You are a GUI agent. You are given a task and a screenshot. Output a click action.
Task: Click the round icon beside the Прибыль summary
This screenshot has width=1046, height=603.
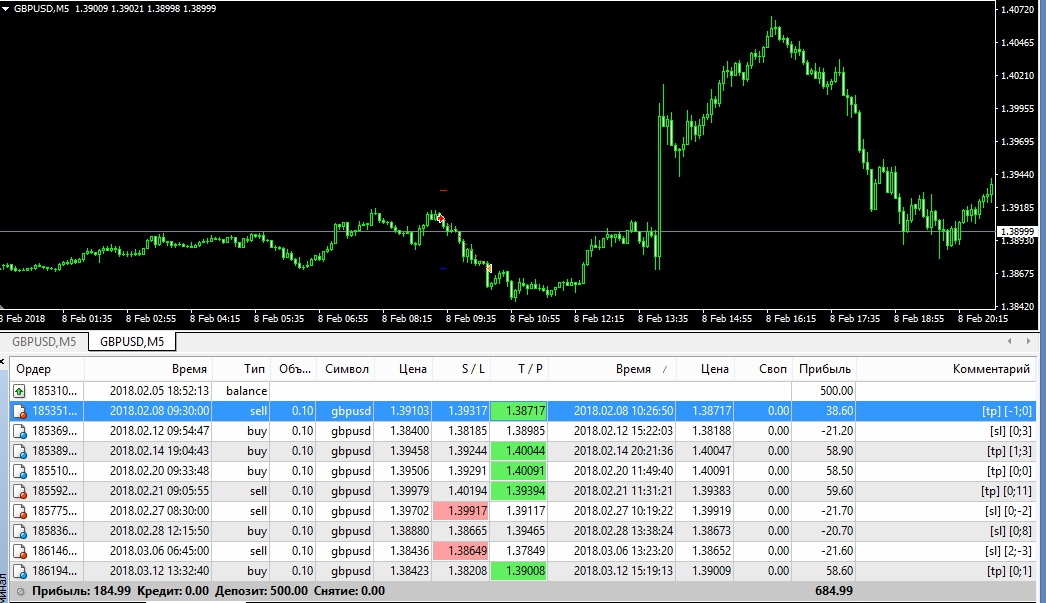[x=19, y=592]
